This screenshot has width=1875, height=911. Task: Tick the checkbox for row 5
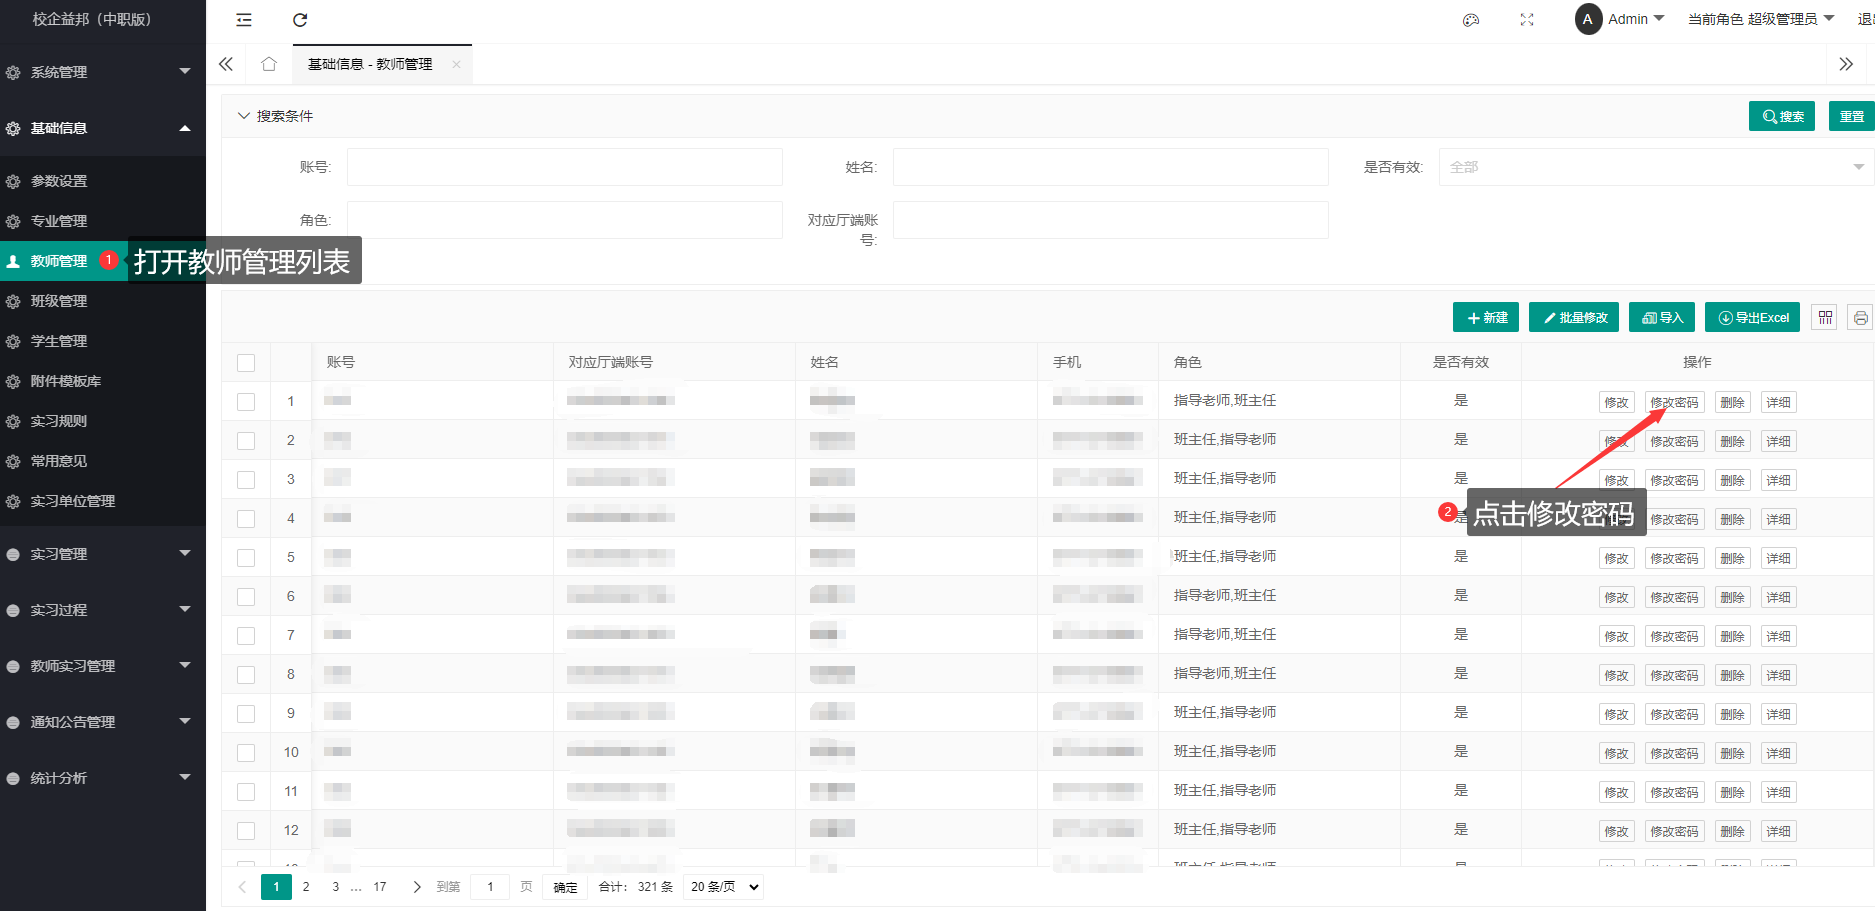tap(246, 558)
